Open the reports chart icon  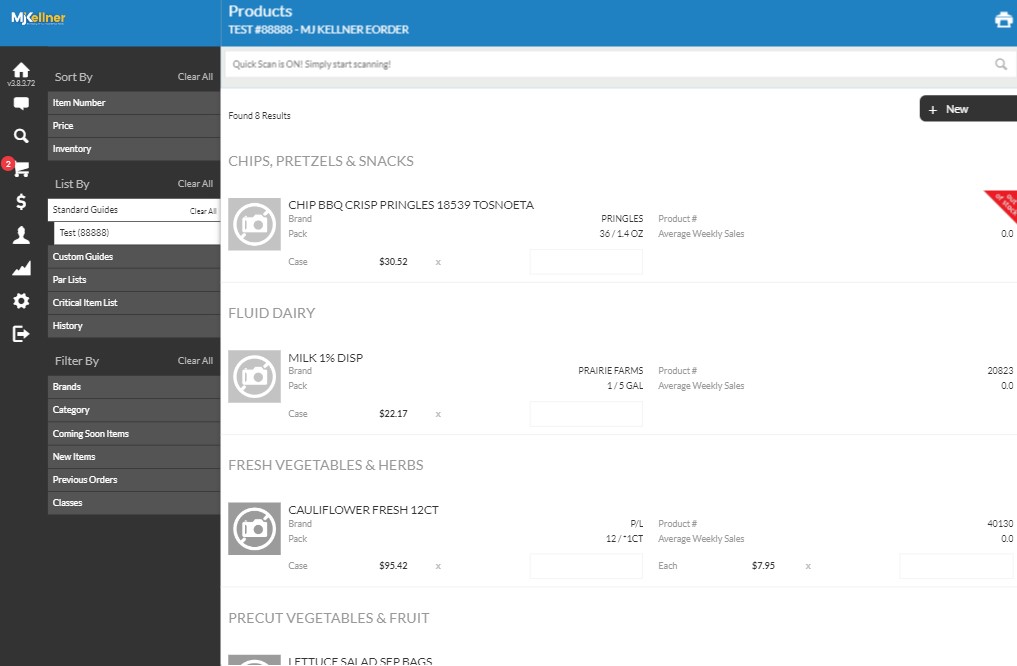(21, 268)
